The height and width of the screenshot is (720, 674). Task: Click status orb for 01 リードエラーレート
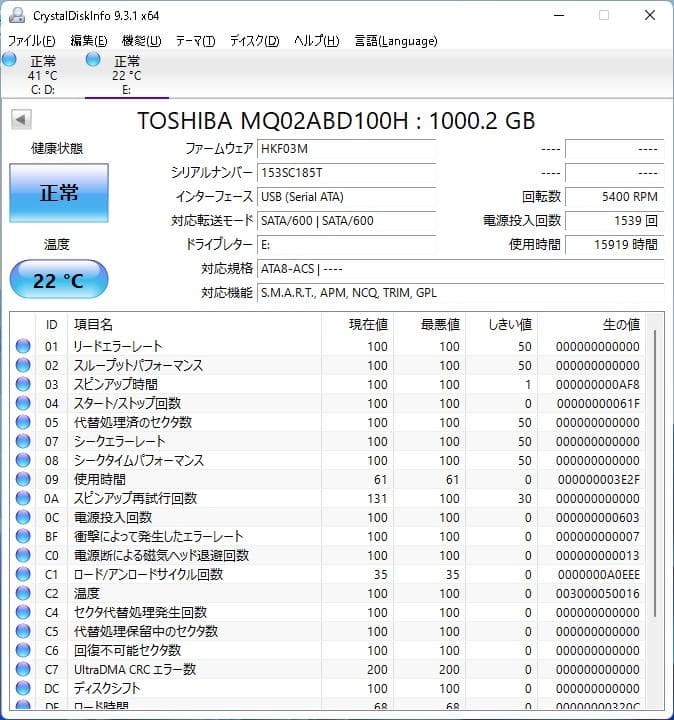pyautogui.click(x=23, y=346)
